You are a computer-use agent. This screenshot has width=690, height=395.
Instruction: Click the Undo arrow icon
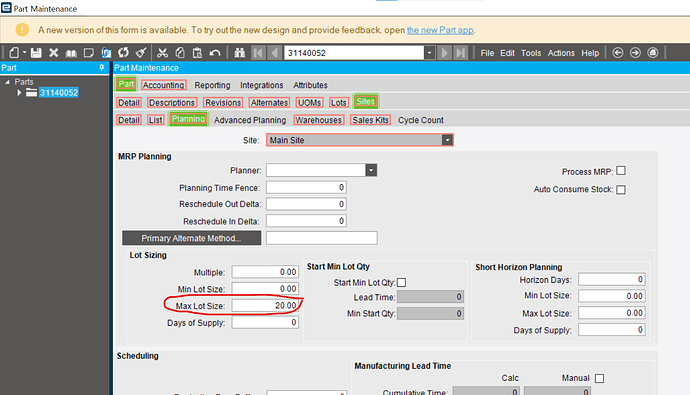(x=215, y=53)
